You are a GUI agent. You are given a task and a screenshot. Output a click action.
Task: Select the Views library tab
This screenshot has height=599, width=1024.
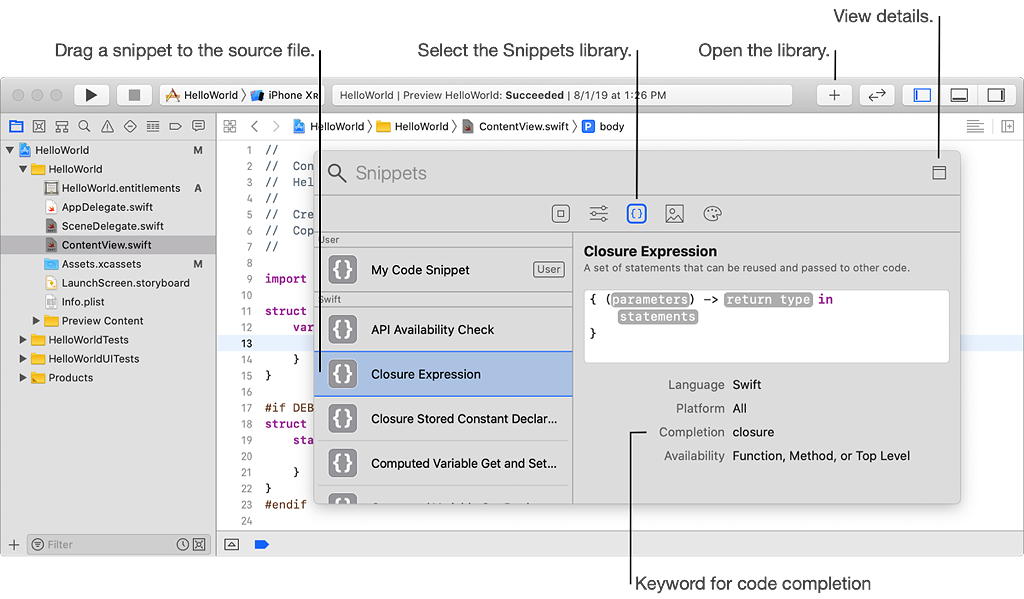[560, 214]
